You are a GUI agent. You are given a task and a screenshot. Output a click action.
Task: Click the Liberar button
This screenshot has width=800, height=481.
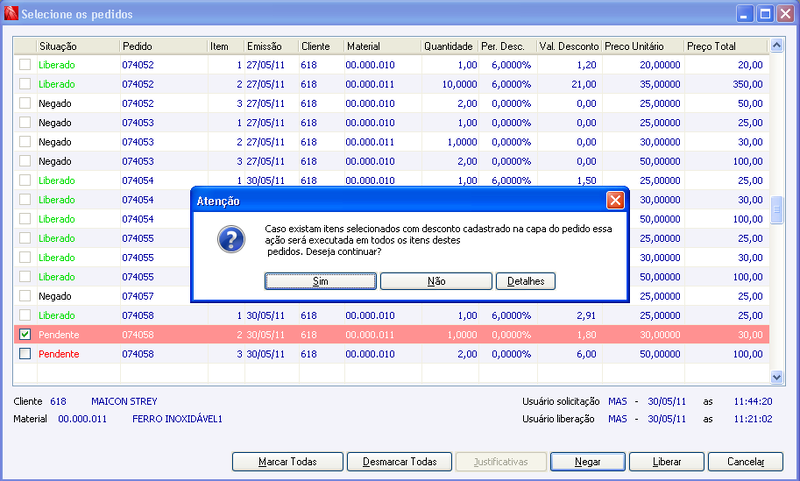[x=666, y=462]
